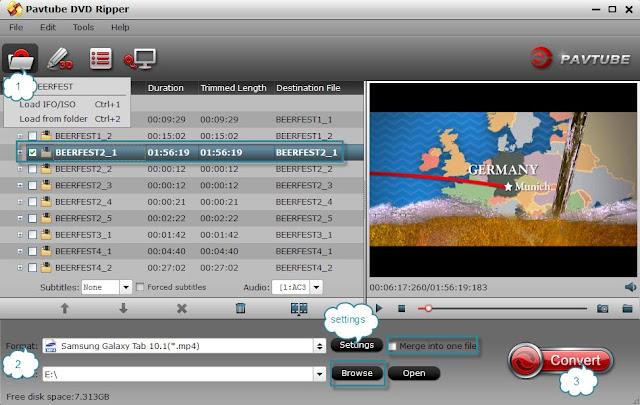
Task: Check the BEERFEST4_2 checkbox
Action: point(33,268)
